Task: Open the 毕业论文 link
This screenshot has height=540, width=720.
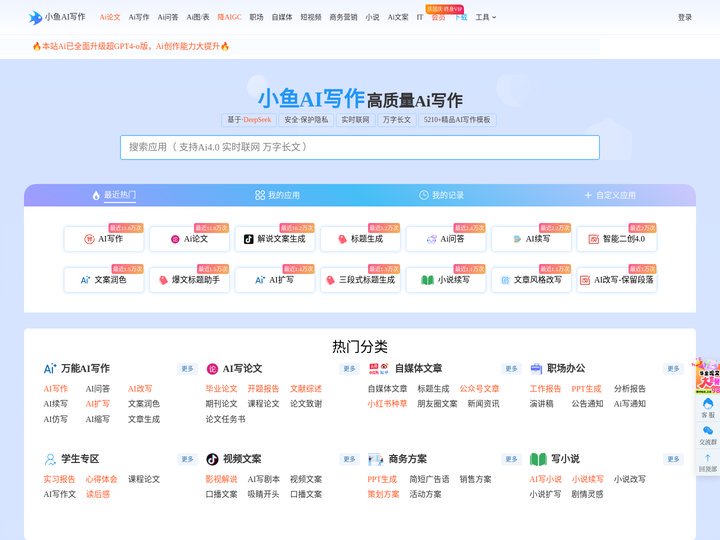Action: tap(221, 388)
